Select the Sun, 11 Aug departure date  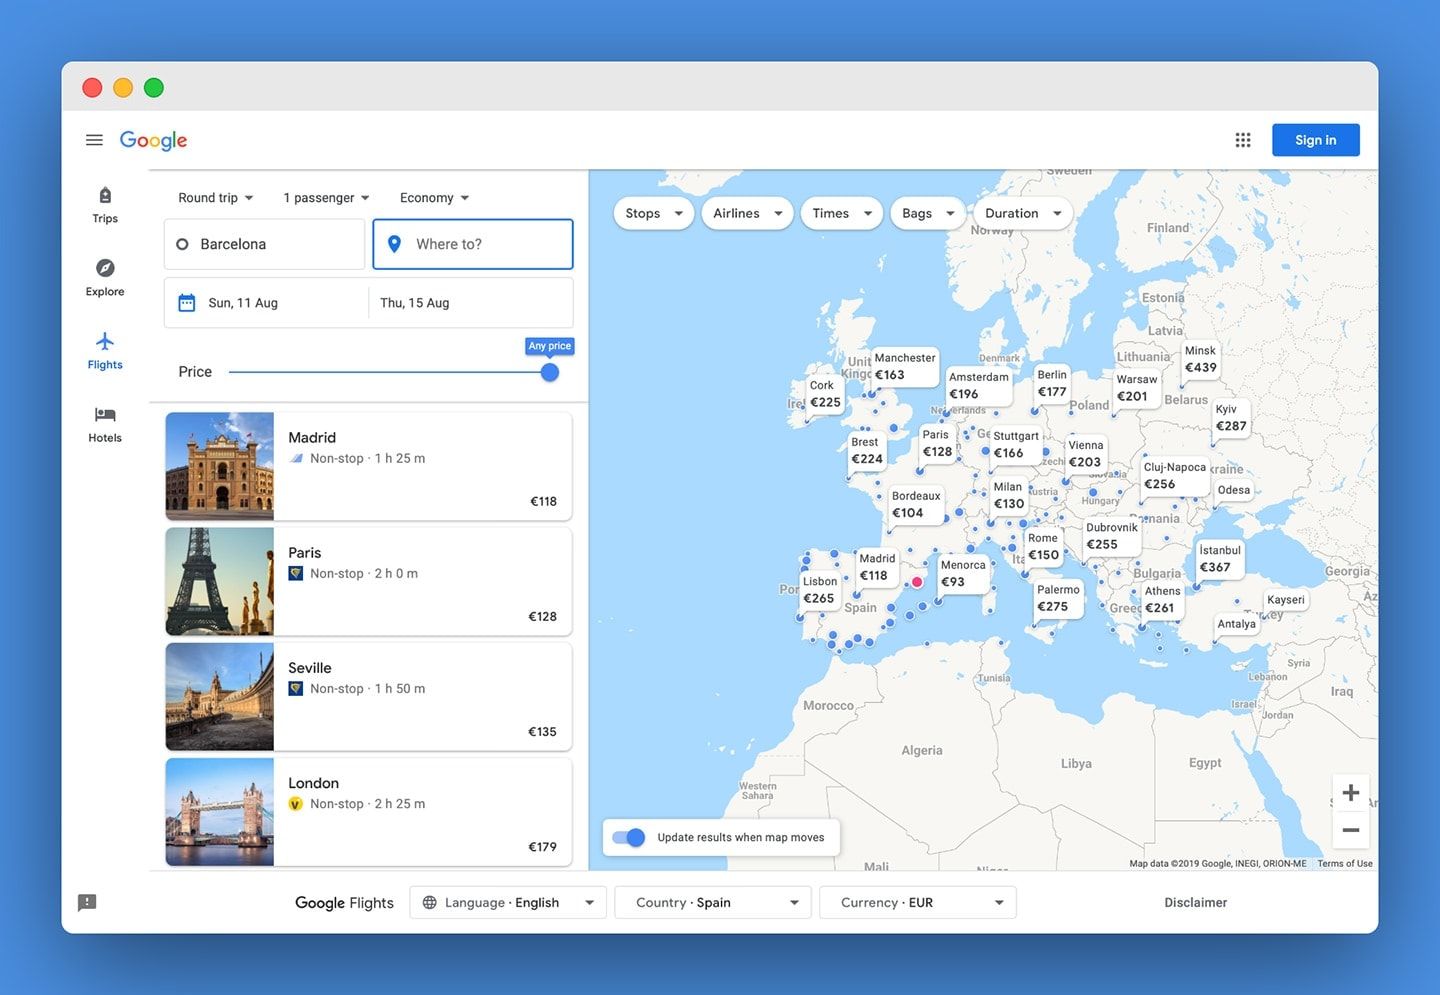pos(243,303)
